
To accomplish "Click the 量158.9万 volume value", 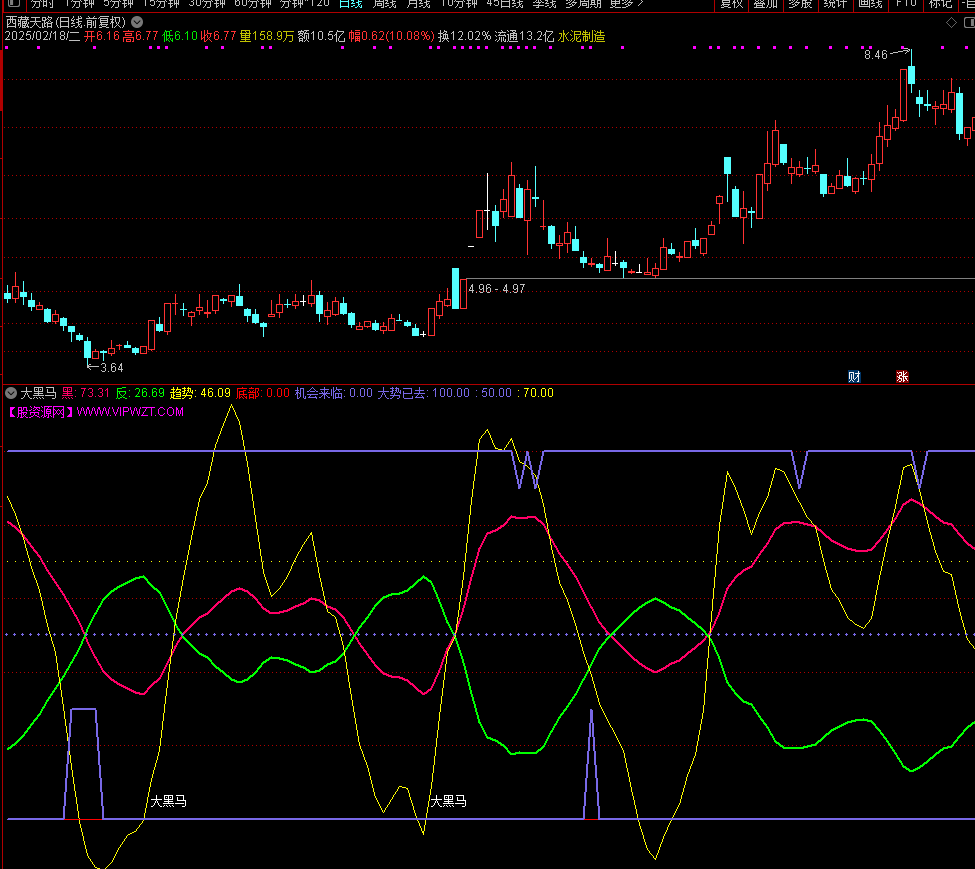I will [267, 37].
